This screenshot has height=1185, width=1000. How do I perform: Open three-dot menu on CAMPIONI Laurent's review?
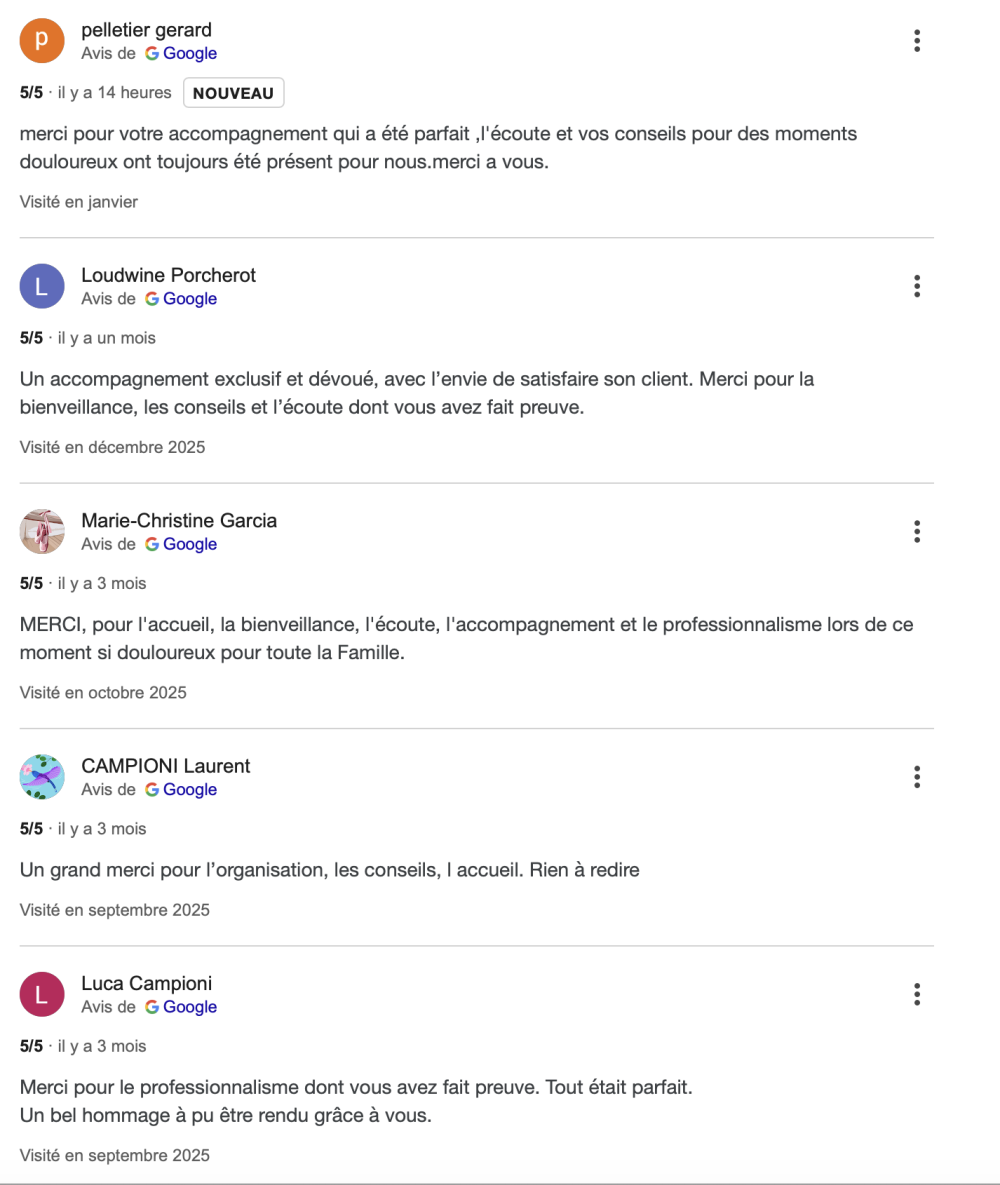tap(916, 777)
